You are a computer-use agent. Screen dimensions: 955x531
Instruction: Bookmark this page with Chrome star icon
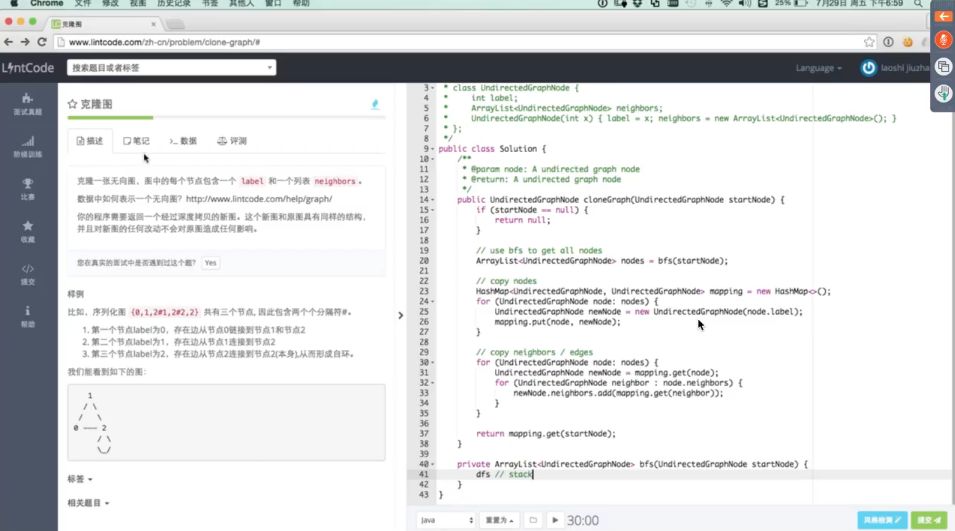(869, 43)
